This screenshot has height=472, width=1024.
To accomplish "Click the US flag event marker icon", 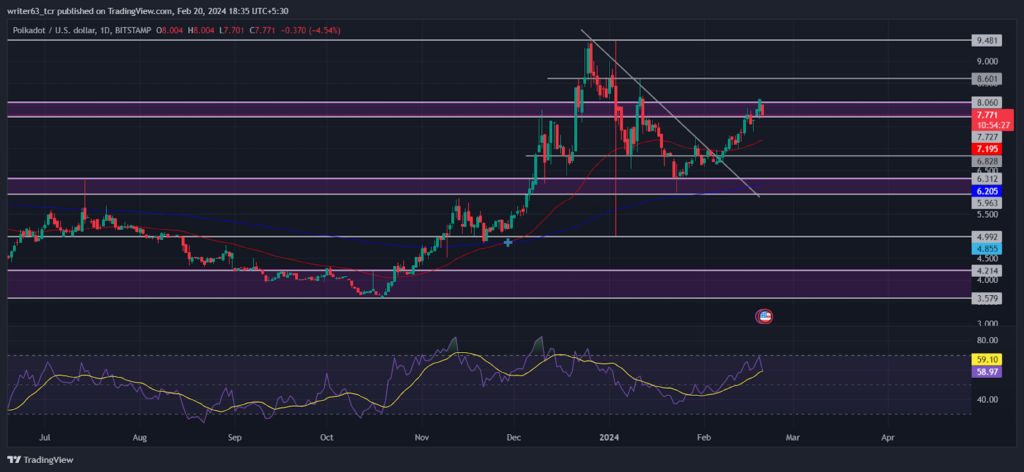I will point(764,317).
